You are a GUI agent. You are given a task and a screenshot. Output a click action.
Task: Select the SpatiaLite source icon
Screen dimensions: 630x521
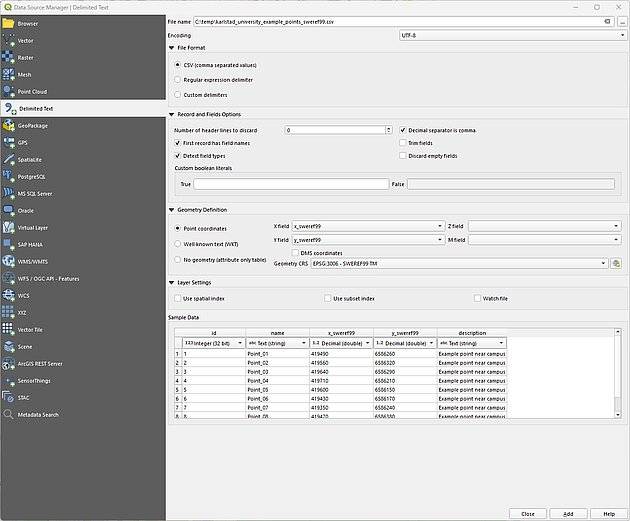8,159
